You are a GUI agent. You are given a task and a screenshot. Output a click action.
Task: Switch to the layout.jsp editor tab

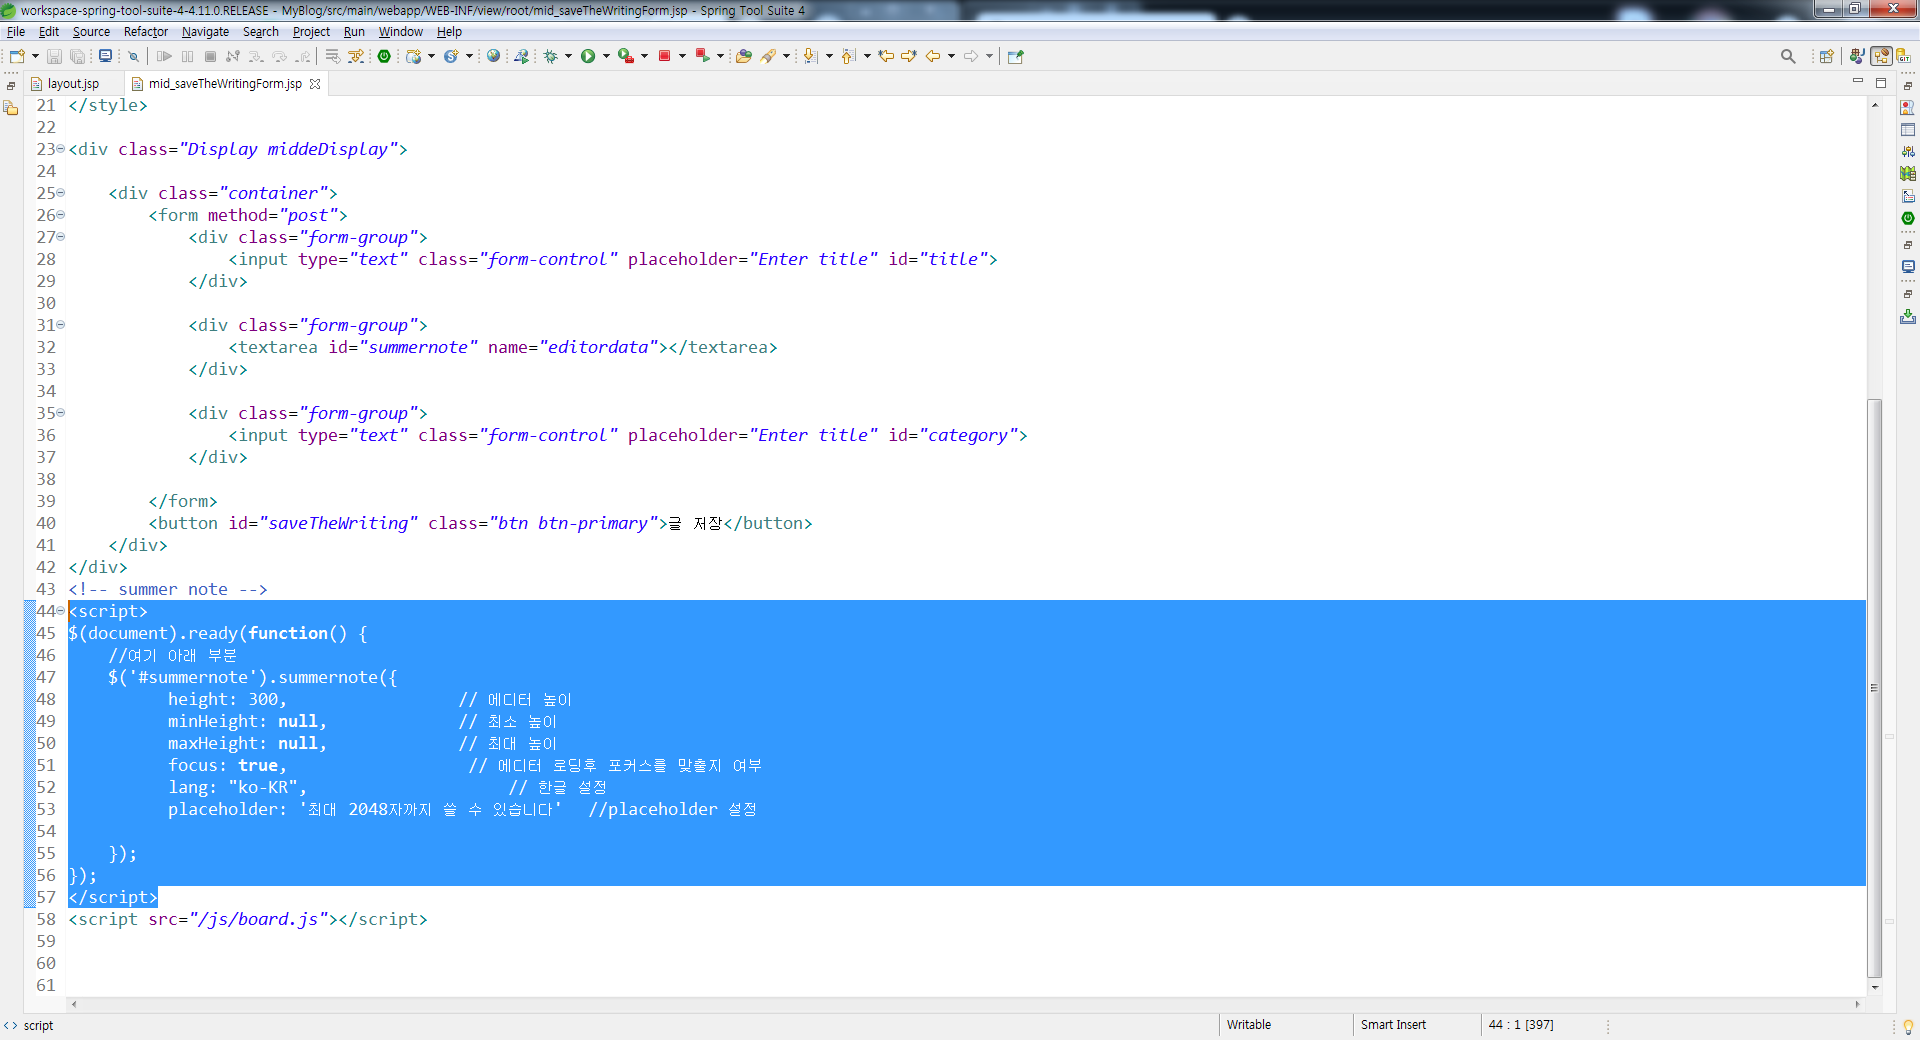tap(73, 84)
